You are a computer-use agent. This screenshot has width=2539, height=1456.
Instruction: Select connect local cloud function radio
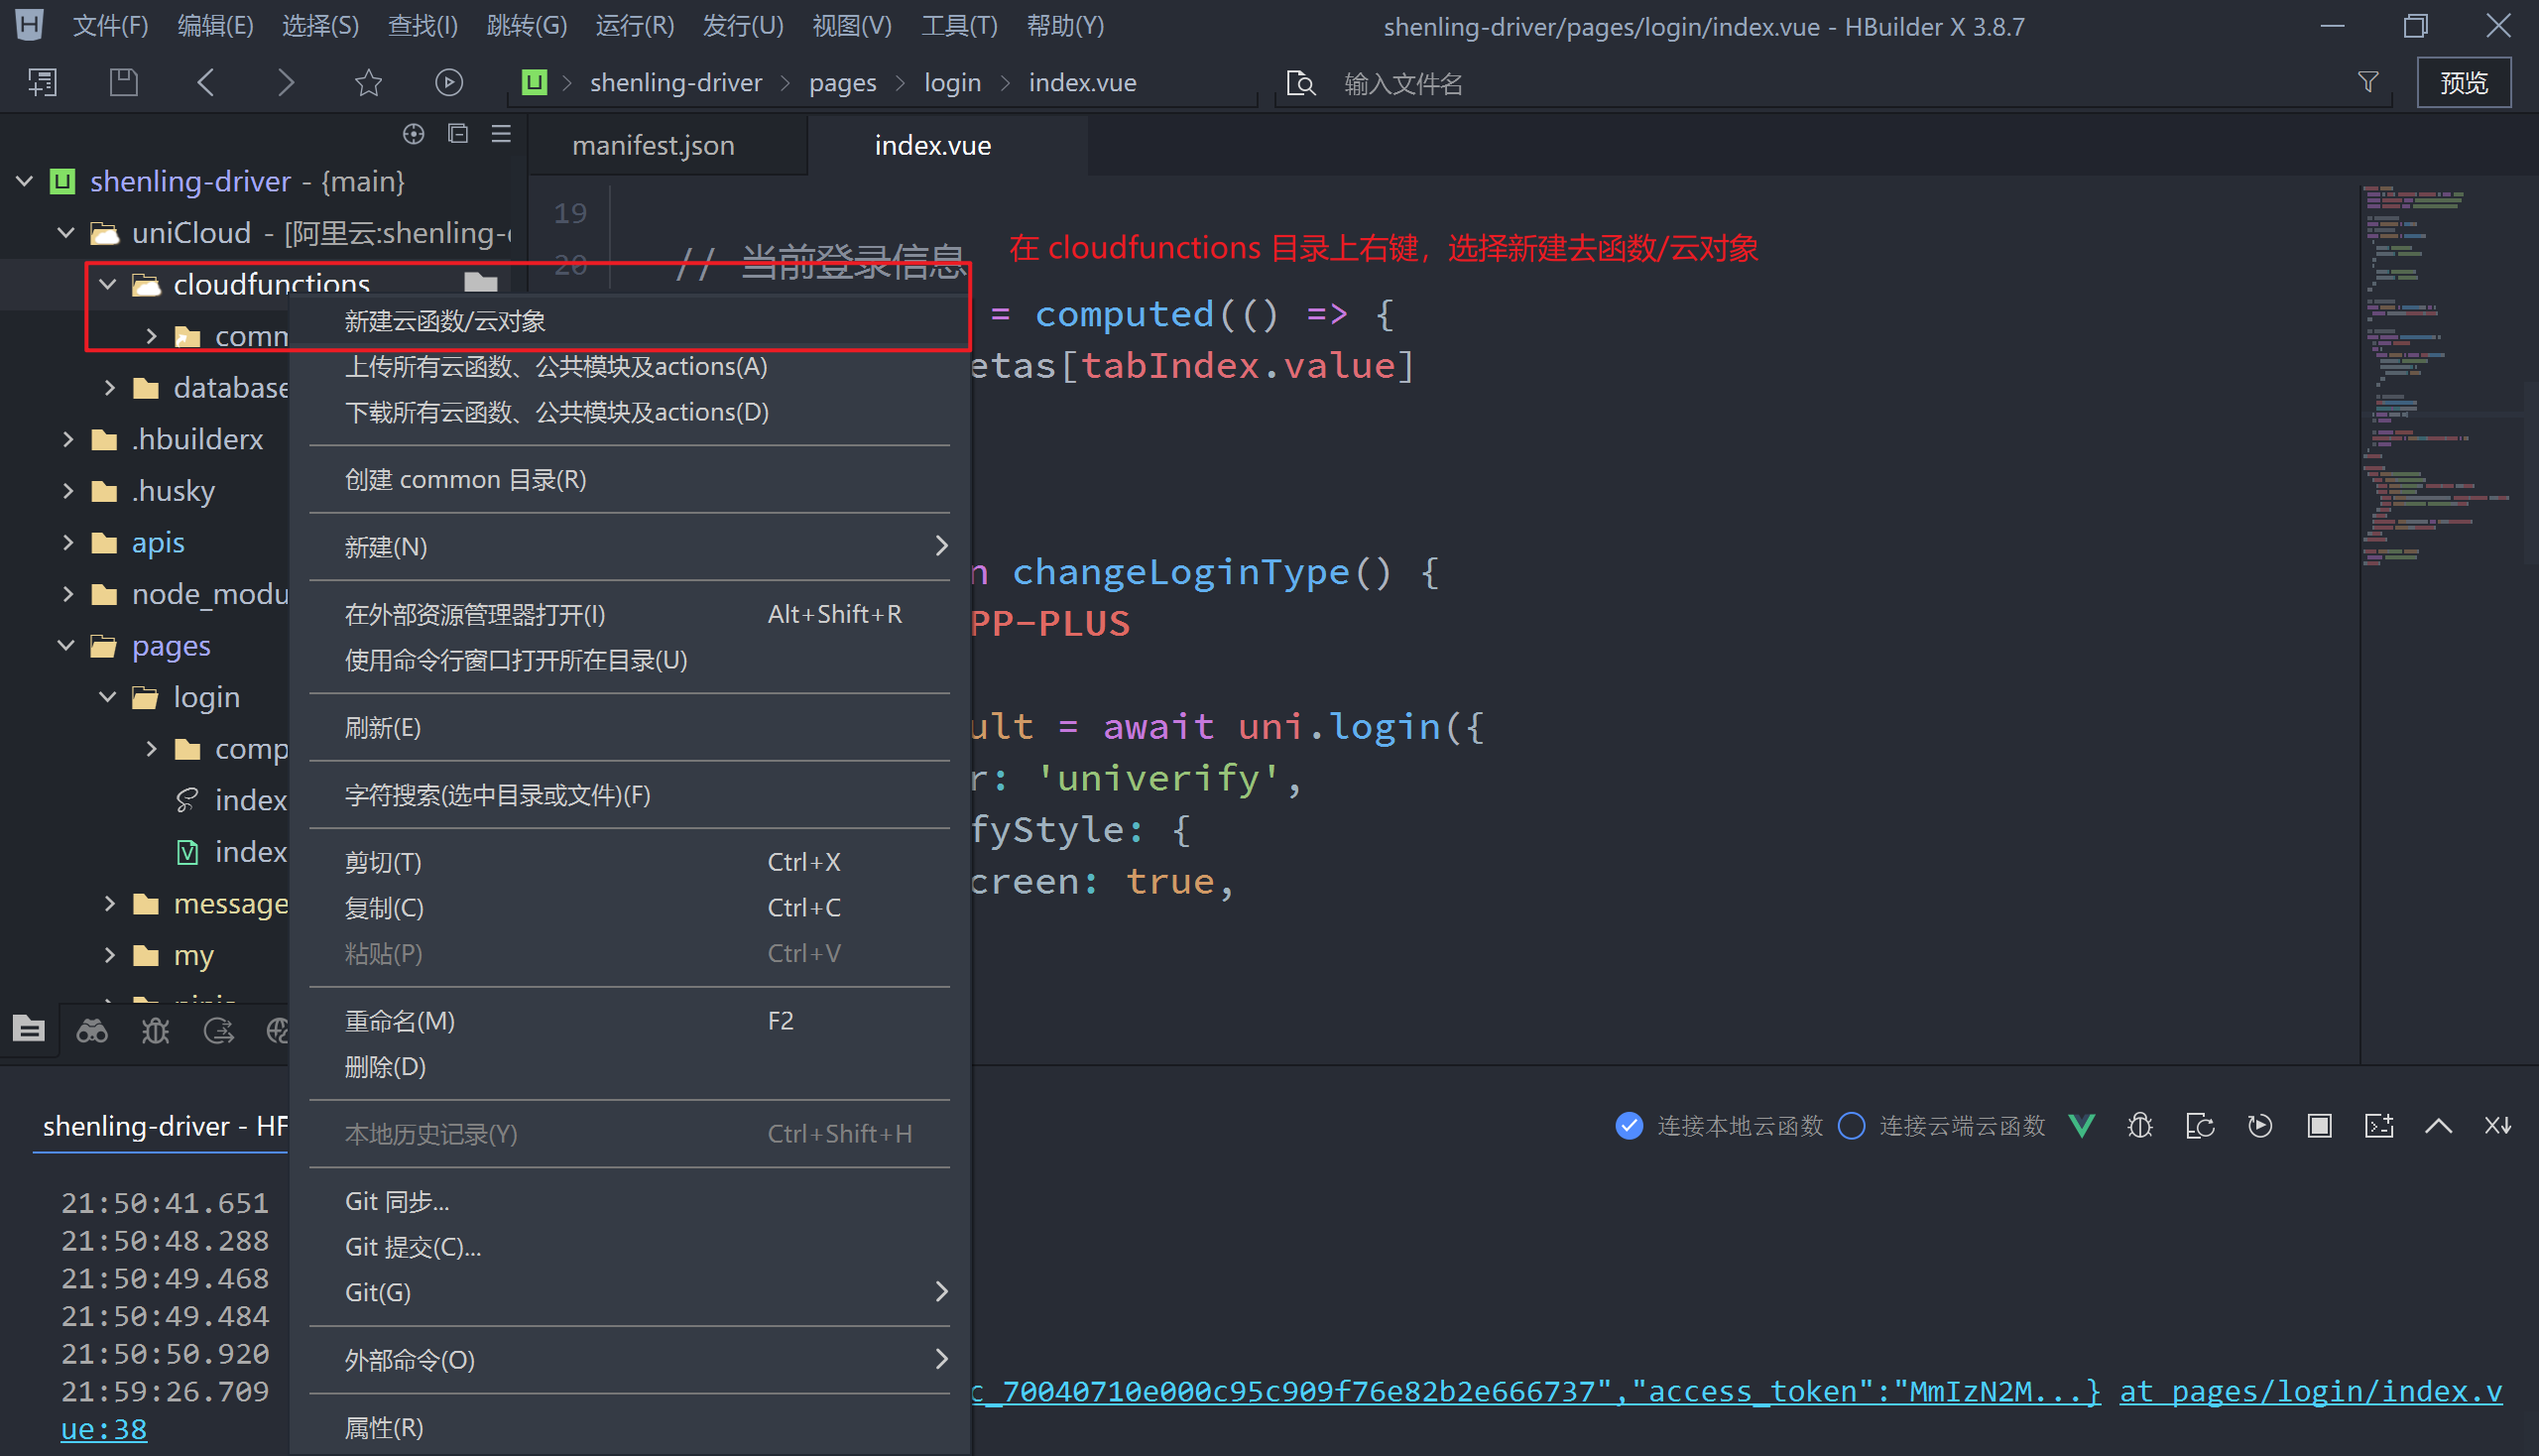[1629, 1126]
